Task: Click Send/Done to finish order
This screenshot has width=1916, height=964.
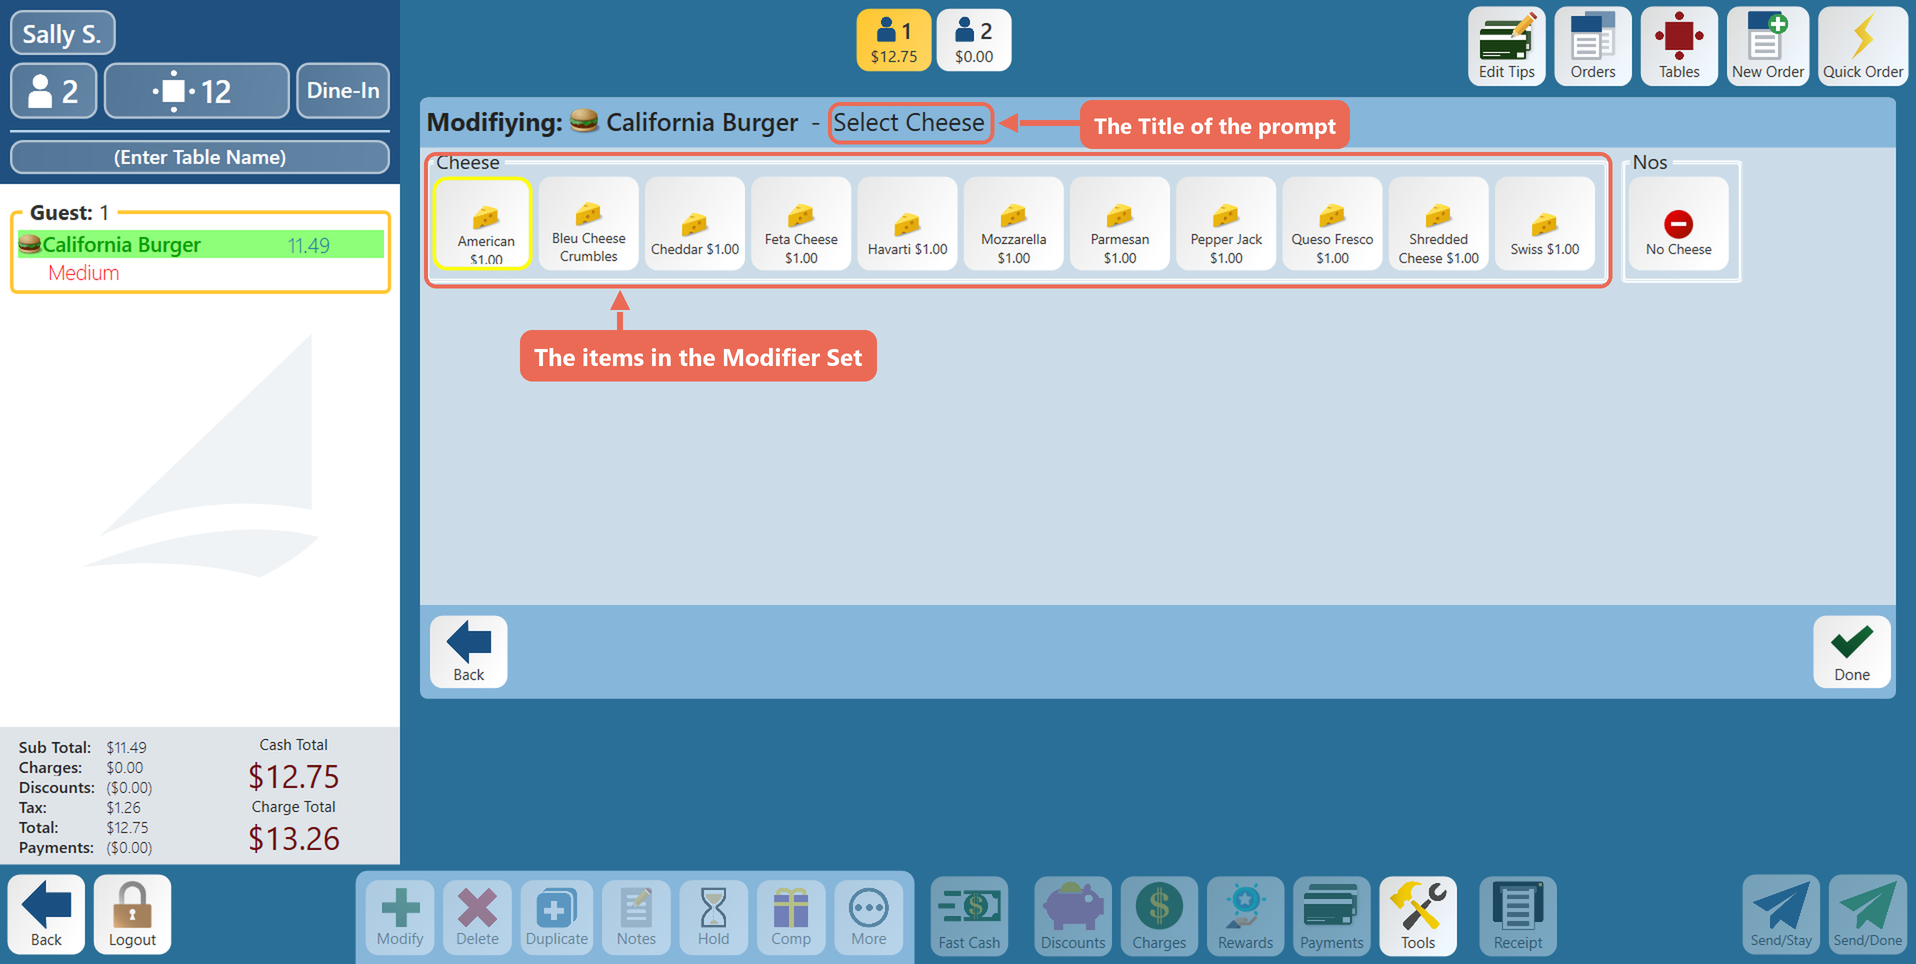Action: point(1867,914)
